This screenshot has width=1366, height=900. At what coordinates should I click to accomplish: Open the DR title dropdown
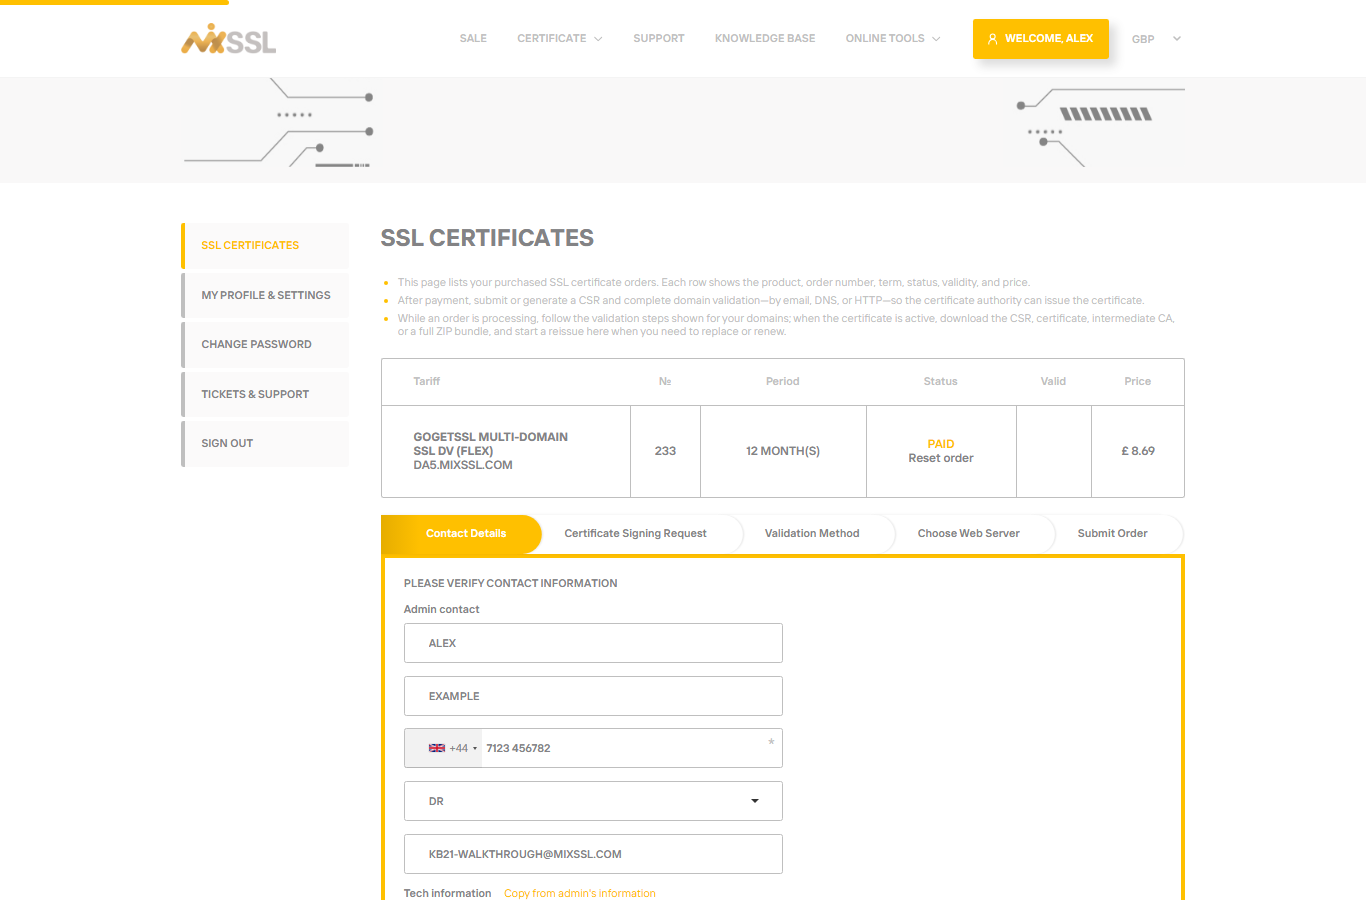pyautogui.click(x=593, y=801)
